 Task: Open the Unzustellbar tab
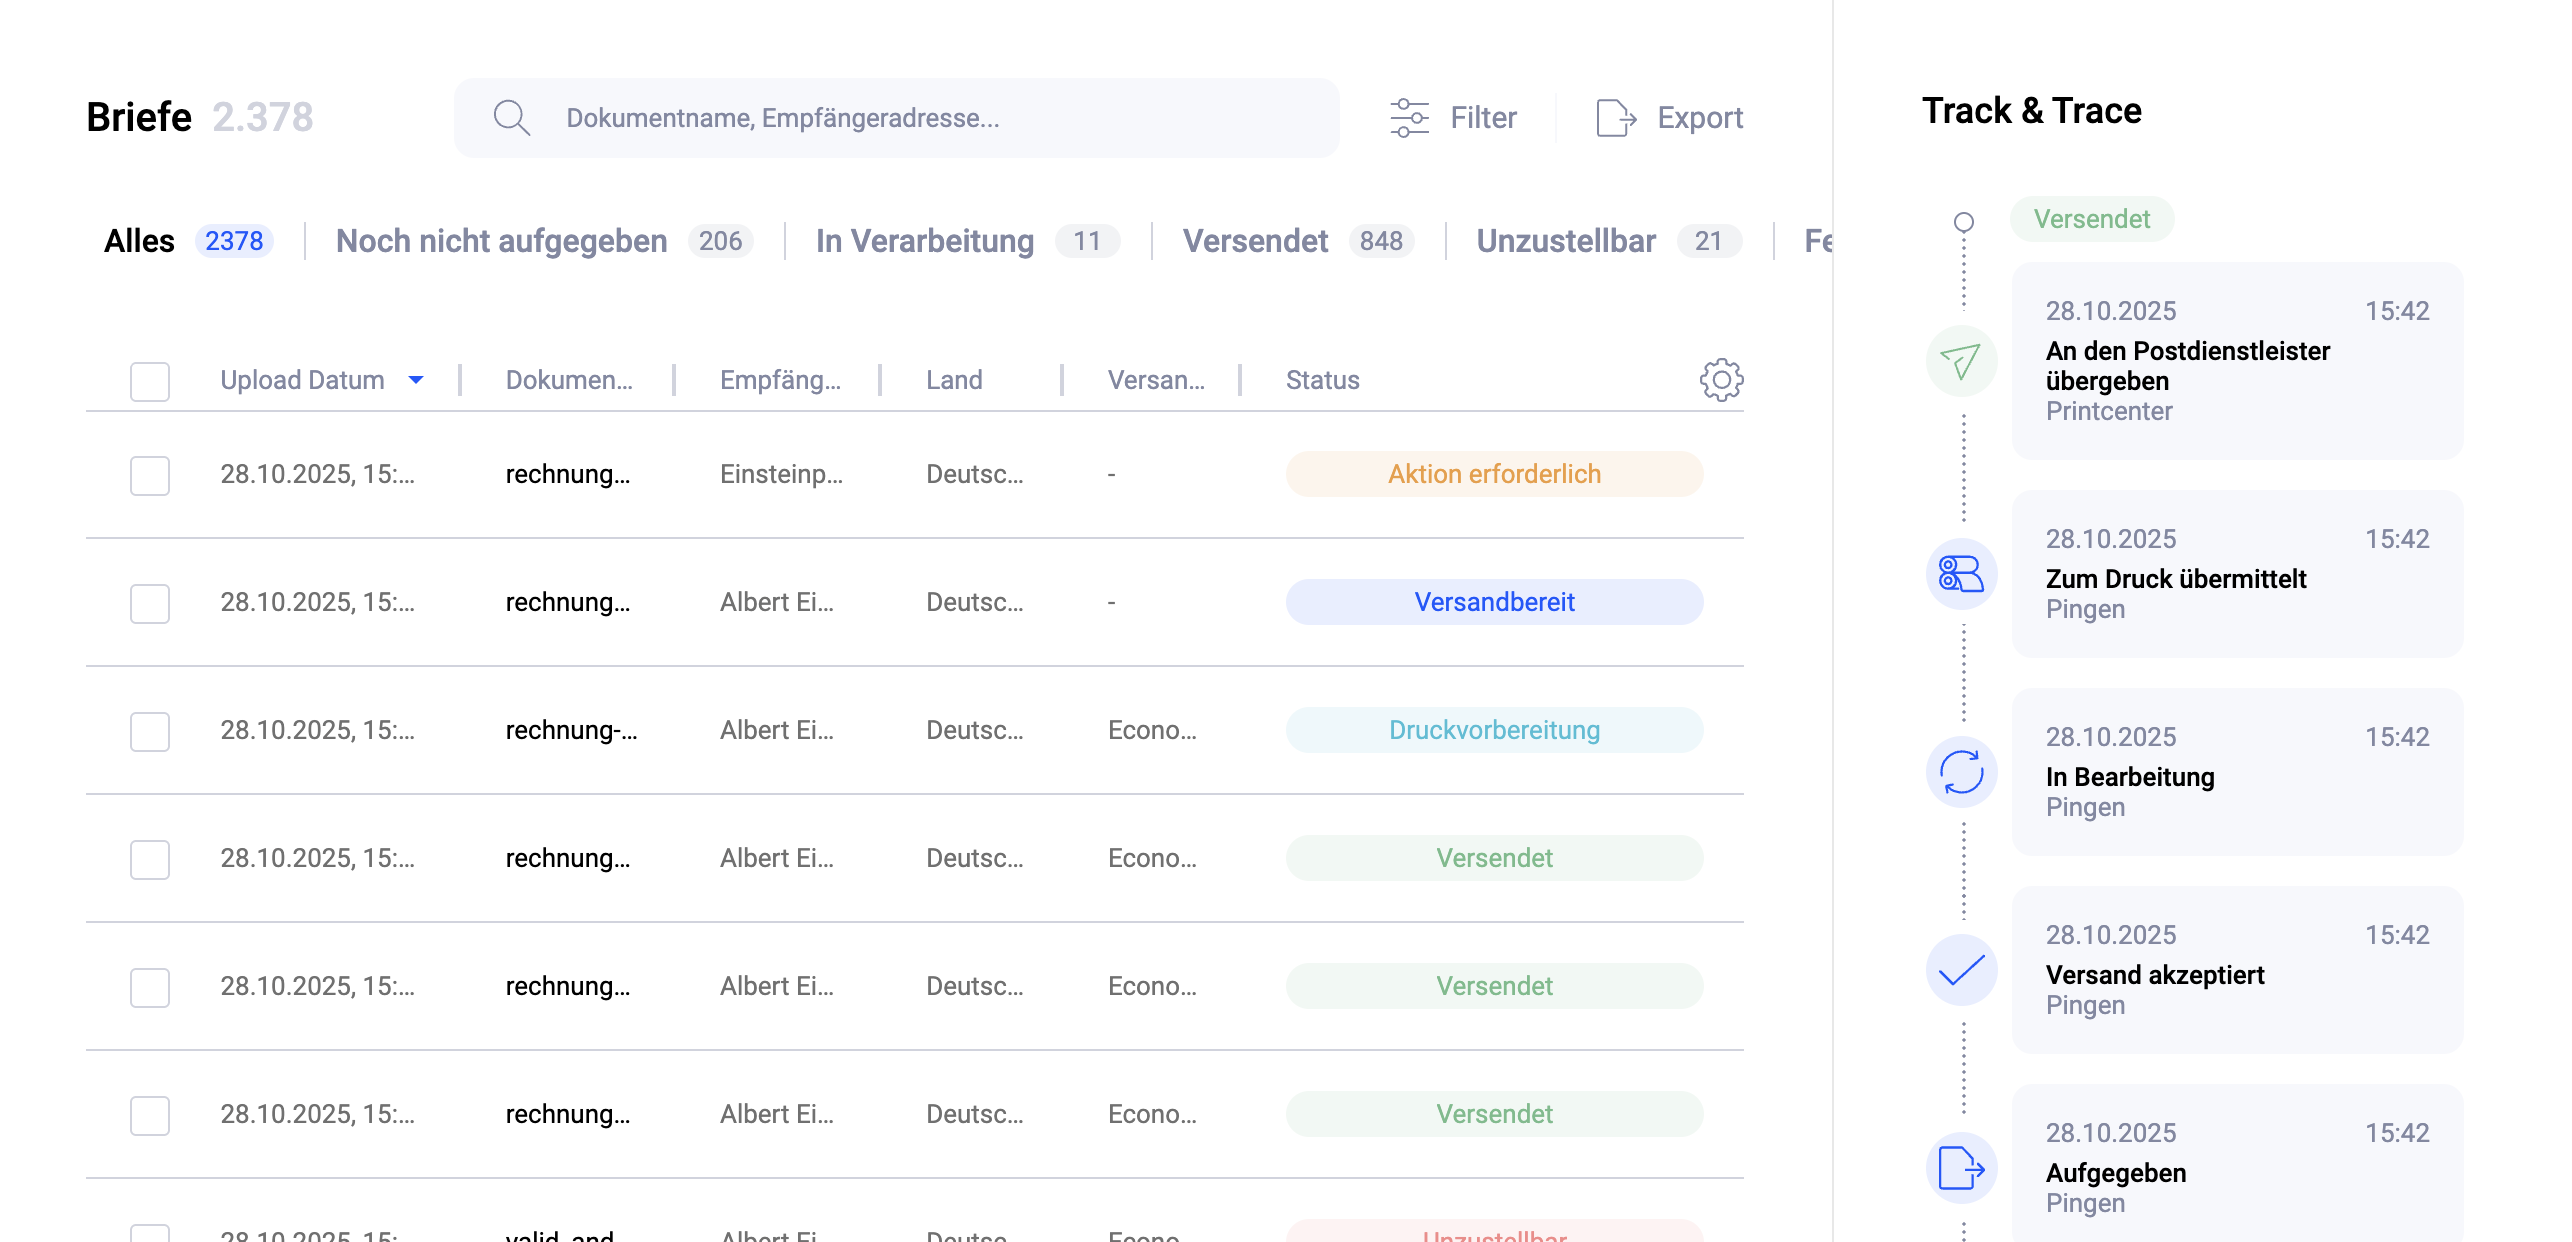pos(1566,240)
